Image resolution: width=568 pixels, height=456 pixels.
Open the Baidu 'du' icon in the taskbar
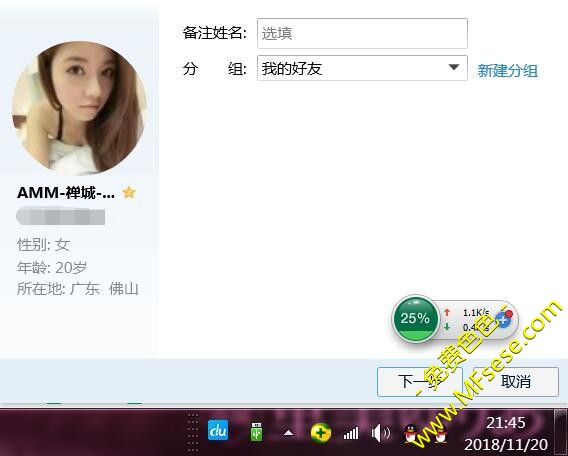[x=218, y=431]
